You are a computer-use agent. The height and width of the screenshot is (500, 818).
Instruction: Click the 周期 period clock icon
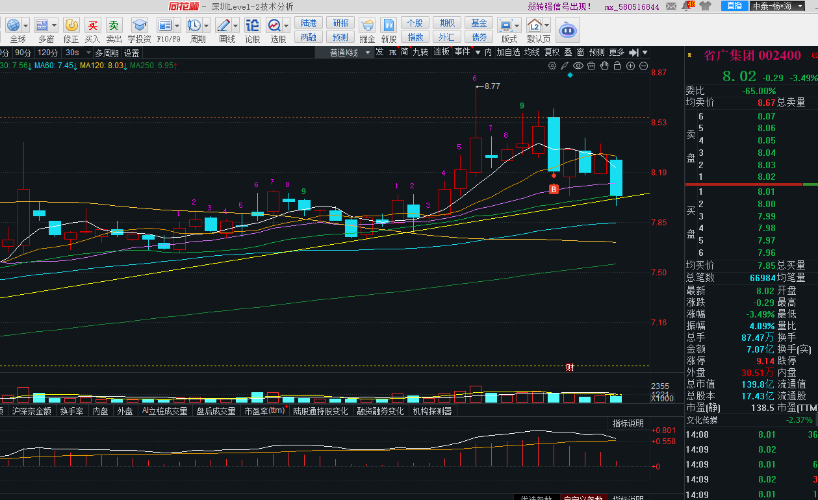click(194, 25)
